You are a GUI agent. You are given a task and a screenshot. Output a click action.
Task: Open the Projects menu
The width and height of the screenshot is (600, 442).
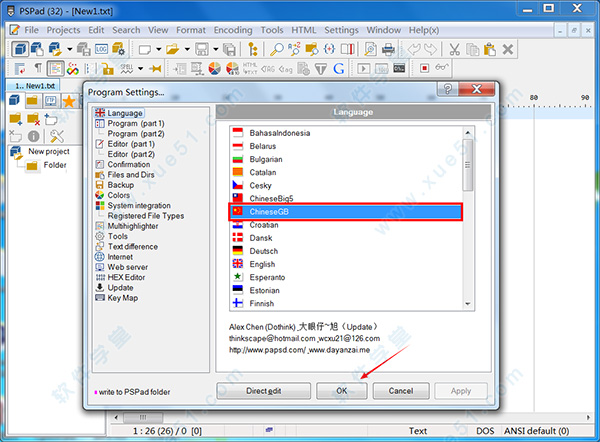[x=64, y=30]
